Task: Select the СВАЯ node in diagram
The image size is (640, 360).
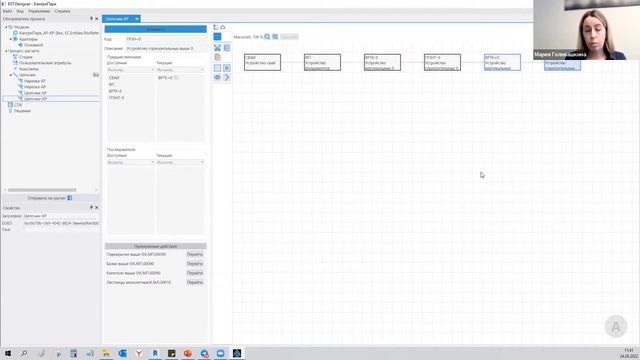Action: [262, 62]
